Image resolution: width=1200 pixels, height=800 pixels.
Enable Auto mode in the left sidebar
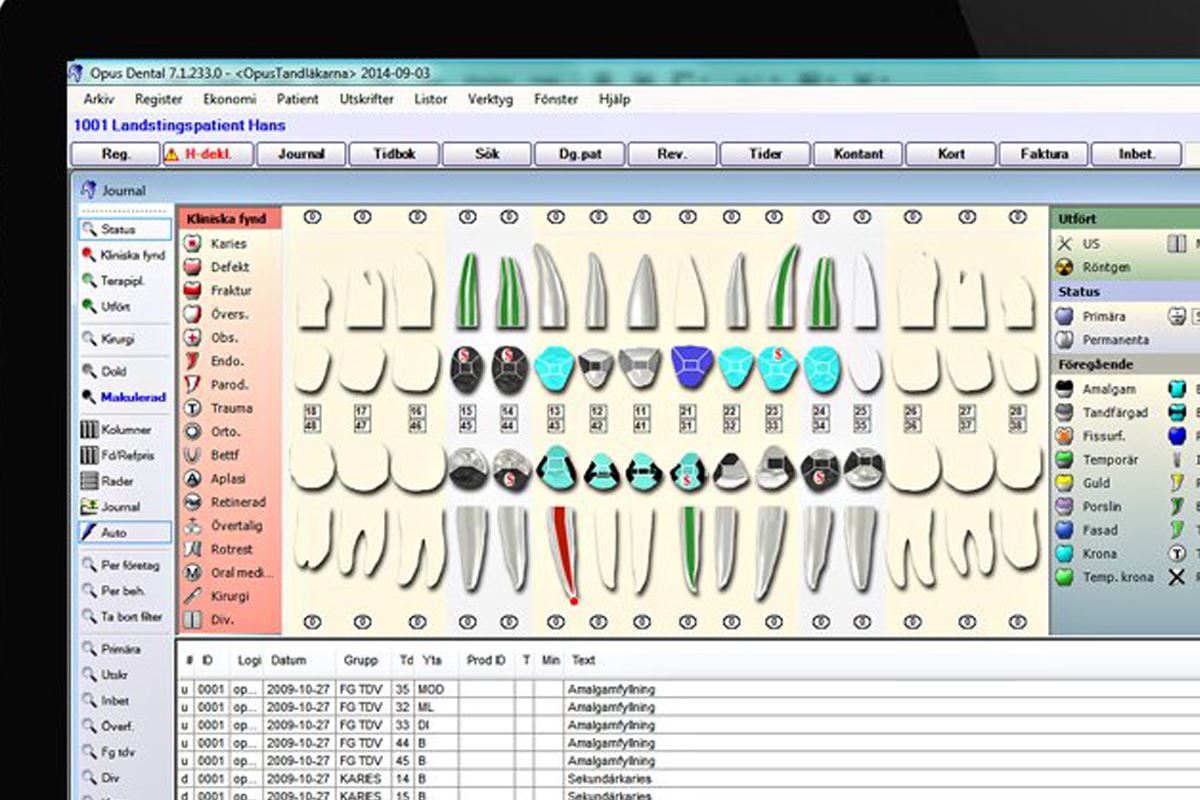tap(120, 532)
